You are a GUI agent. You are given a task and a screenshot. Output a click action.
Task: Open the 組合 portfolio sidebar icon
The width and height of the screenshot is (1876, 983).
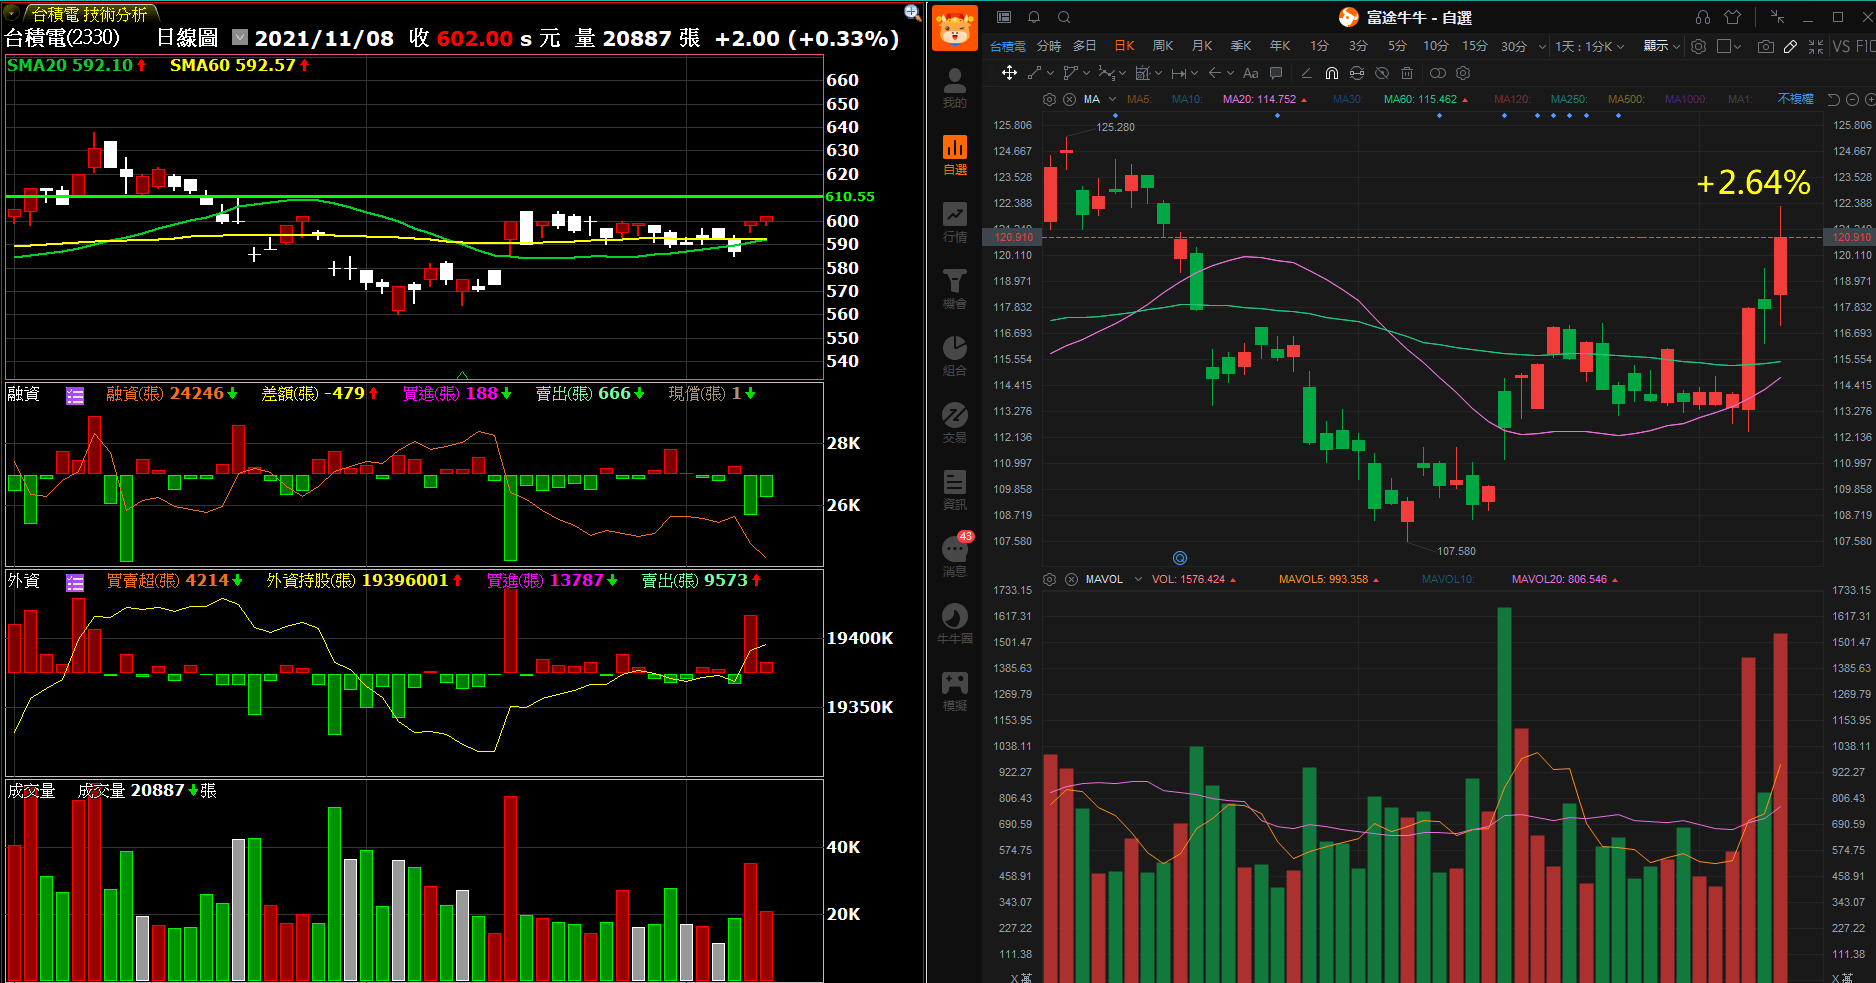[955, 356]
